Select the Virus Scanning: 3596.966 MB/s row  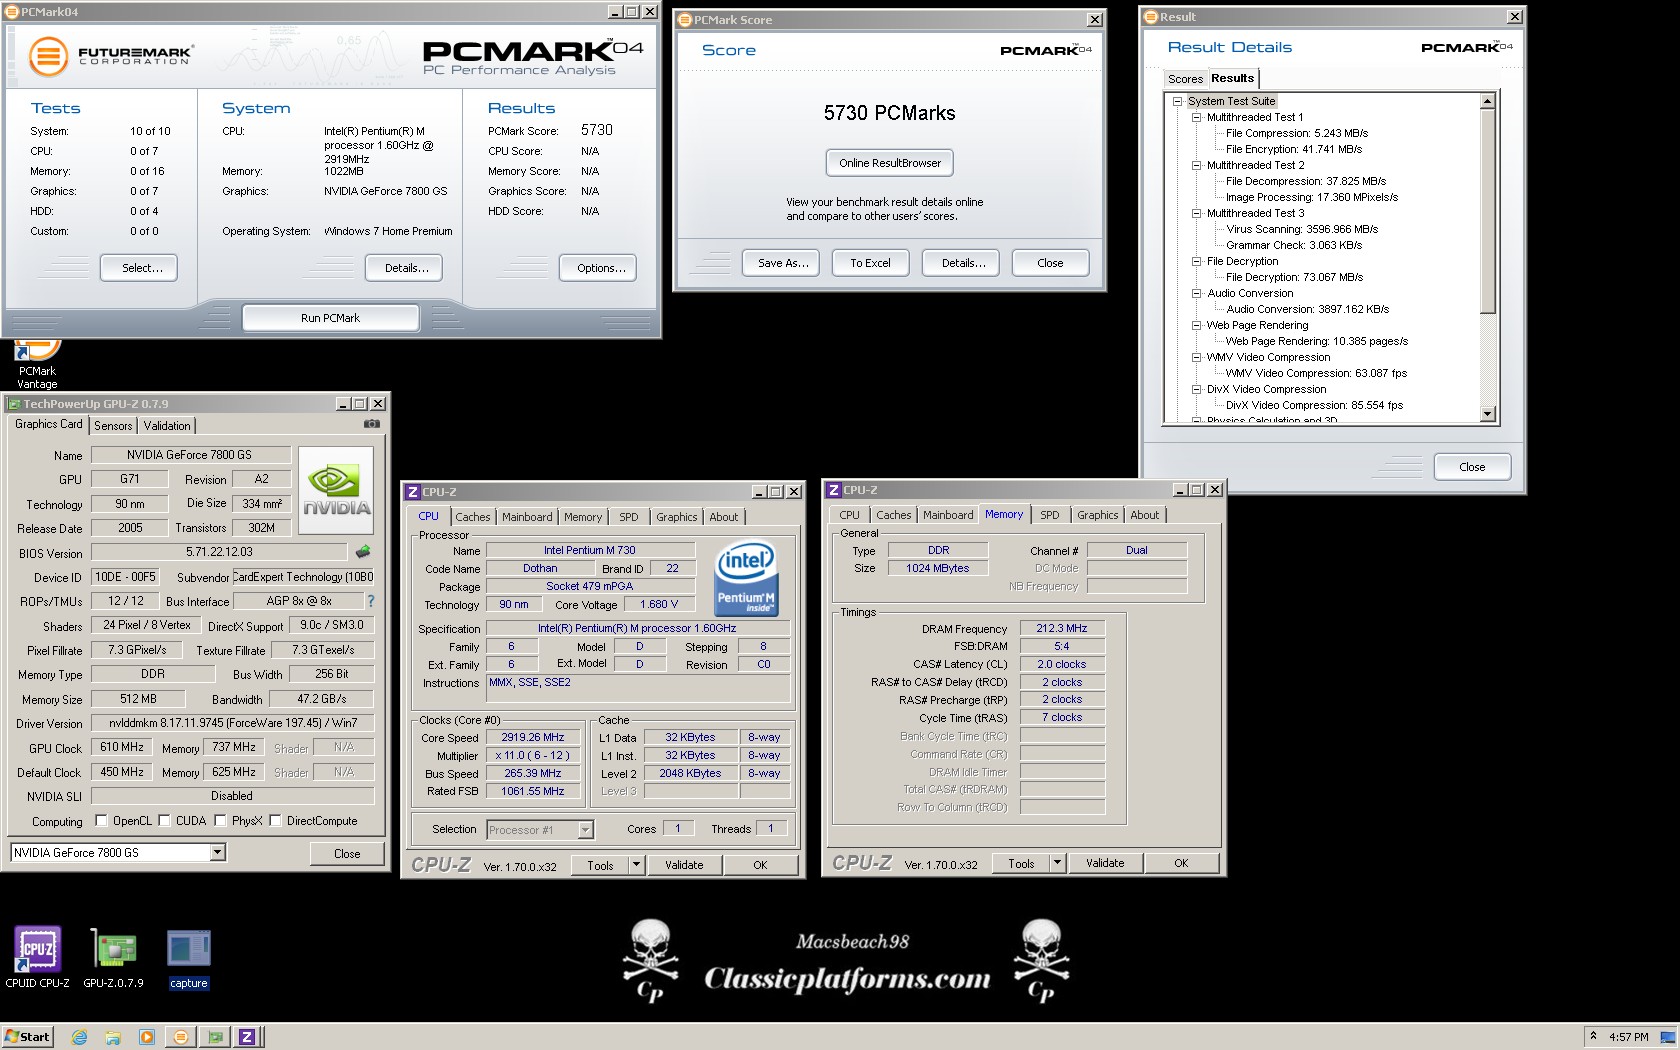[x=1302, y=229]
